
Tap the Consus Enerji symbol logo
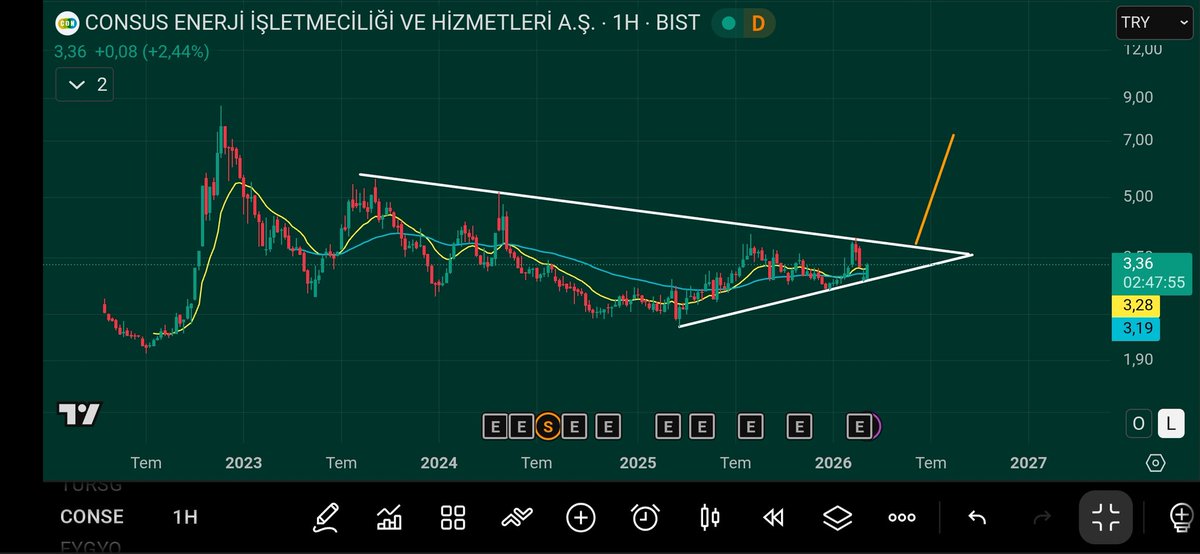[67, 22]
